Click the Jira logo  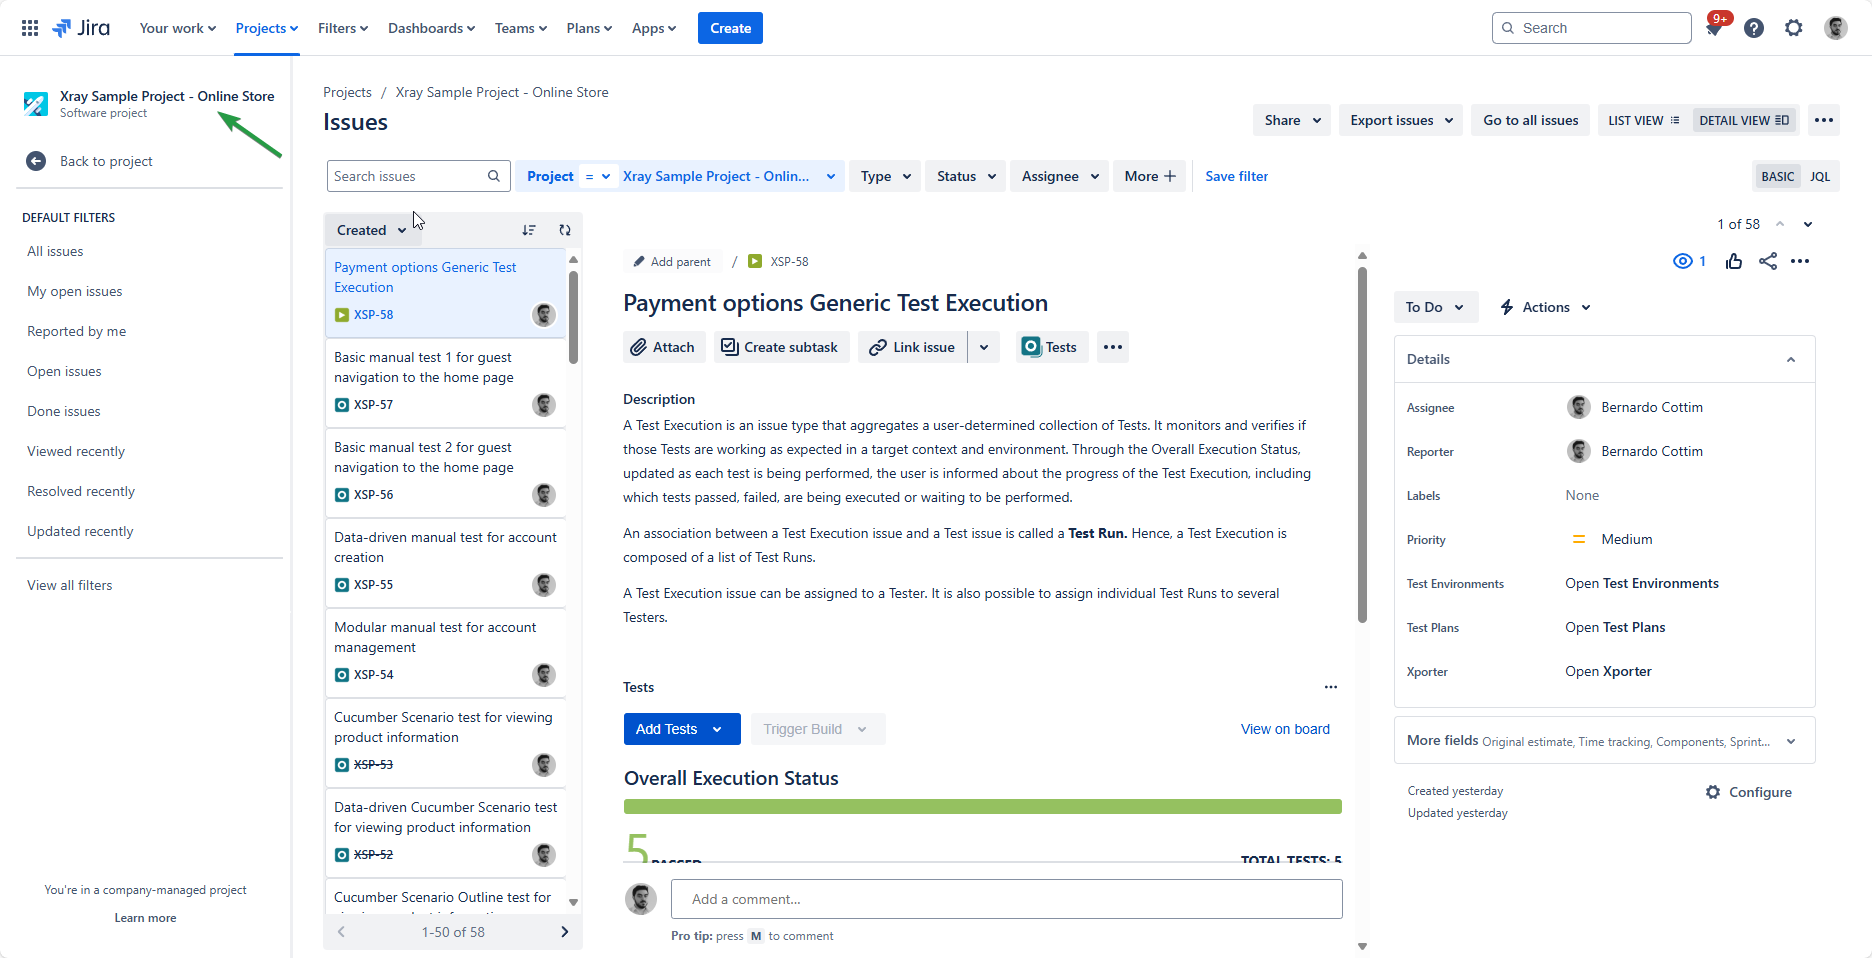(x=81, y=28)
